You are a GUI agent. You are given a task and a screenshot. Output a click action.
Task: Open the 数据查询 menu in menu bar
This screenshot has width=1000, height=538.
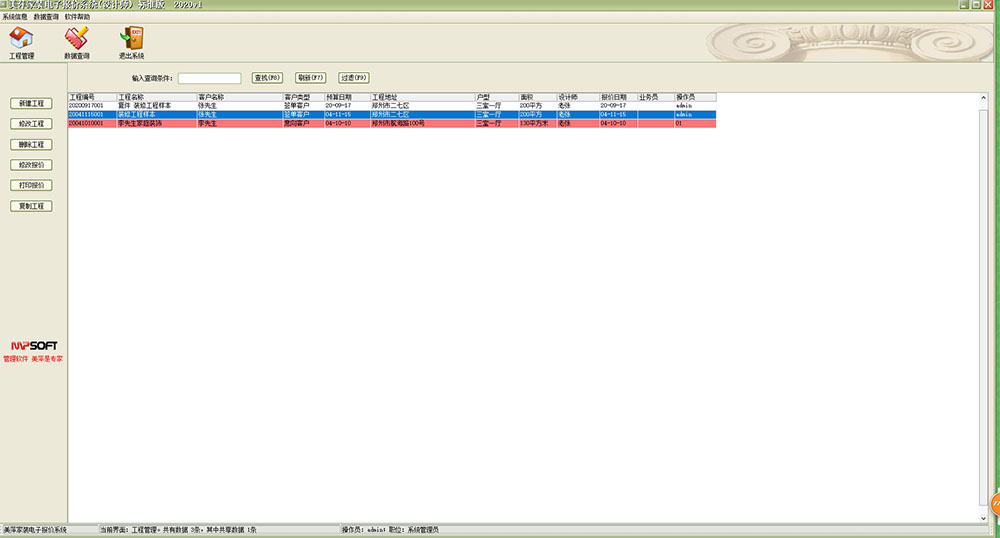point(46,17)
